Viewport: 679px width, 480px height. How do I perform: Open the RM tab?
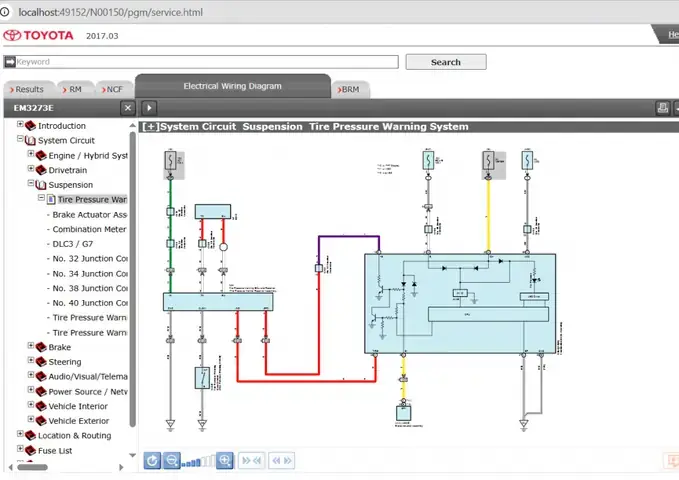point(75,89)
